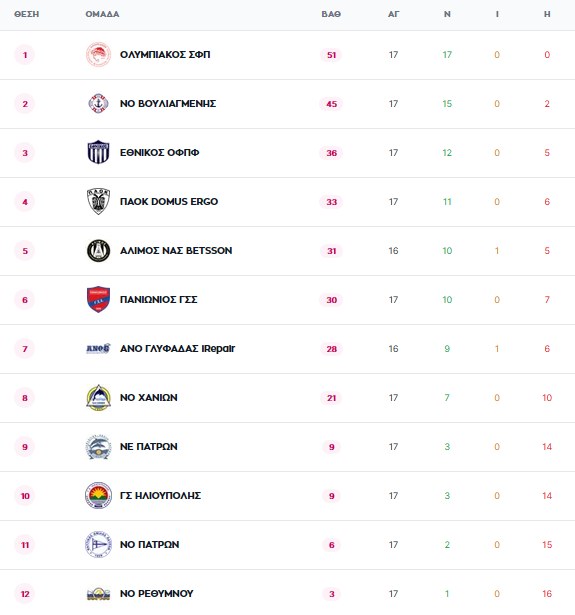Select the NE Patron dolphin logo
The image size is (575, 615).
pos(98,447)
